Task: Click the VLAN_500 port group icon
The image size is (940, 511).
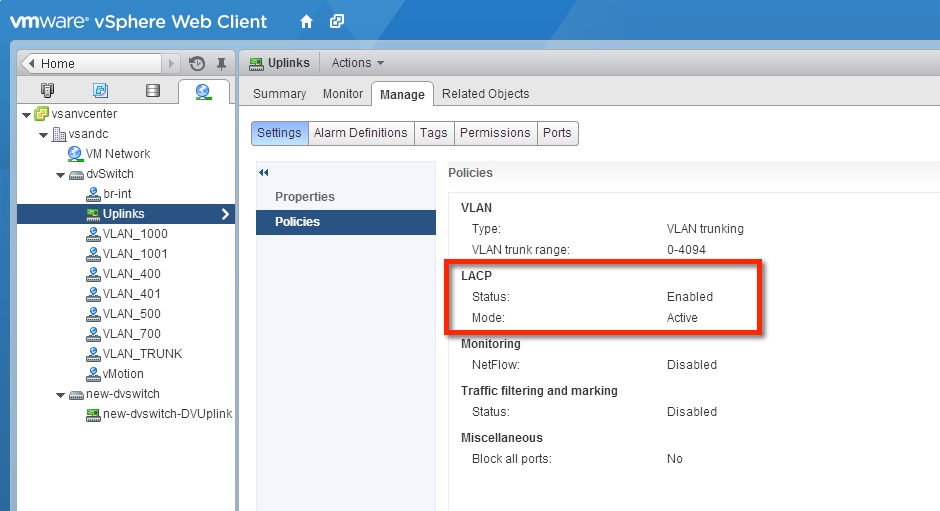Action: [93, 314]
